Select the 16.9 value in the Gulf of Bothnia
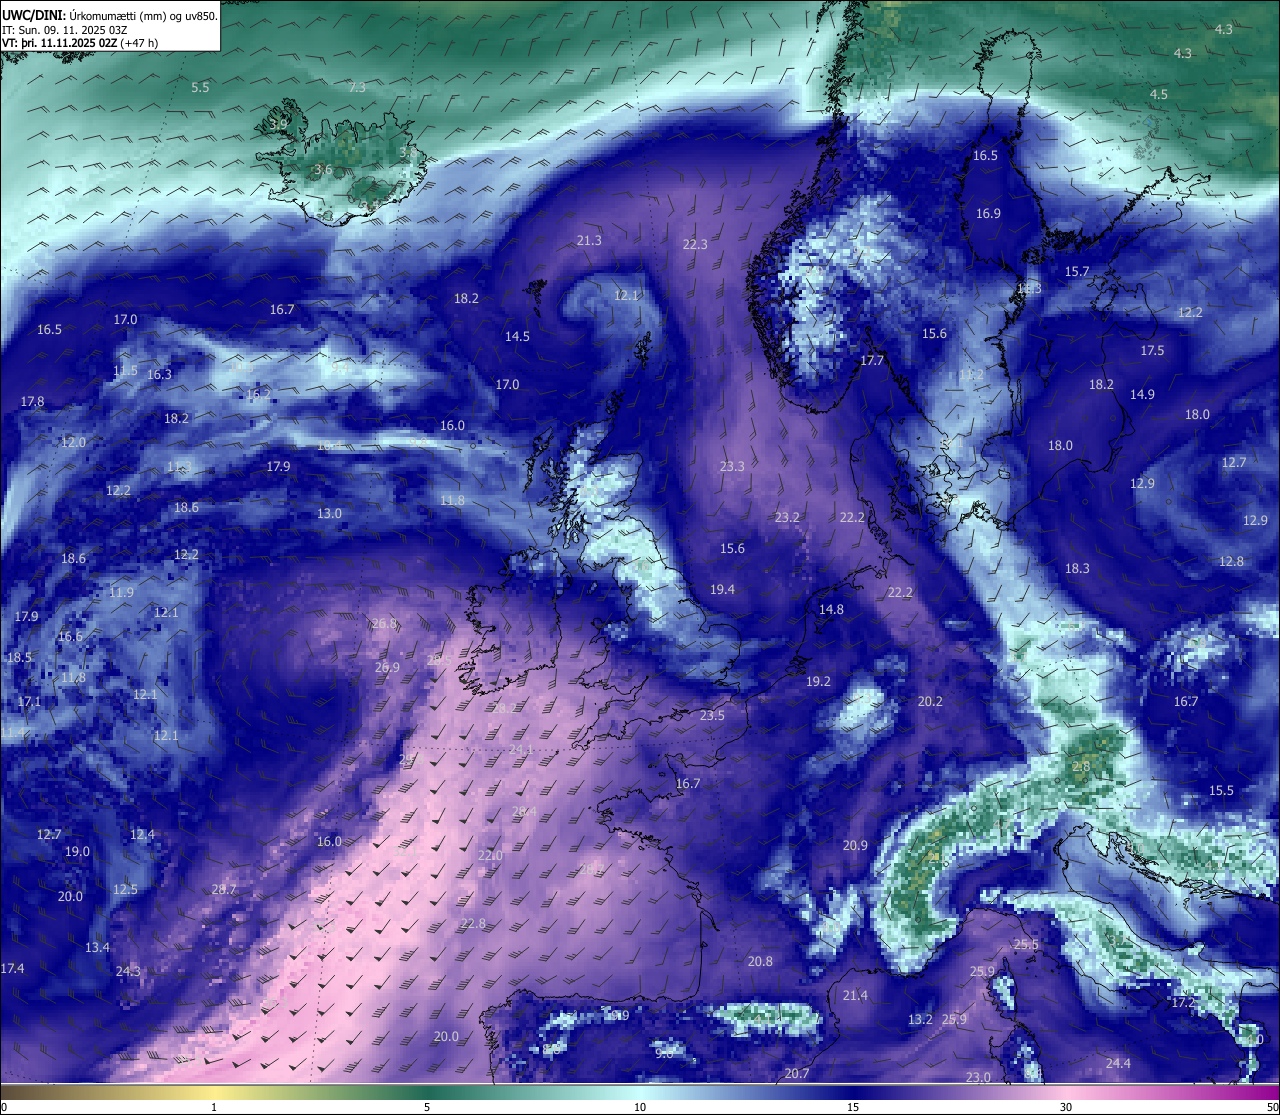The width and height of the screenshot is (1280, 1115). (x=988, y=214)
